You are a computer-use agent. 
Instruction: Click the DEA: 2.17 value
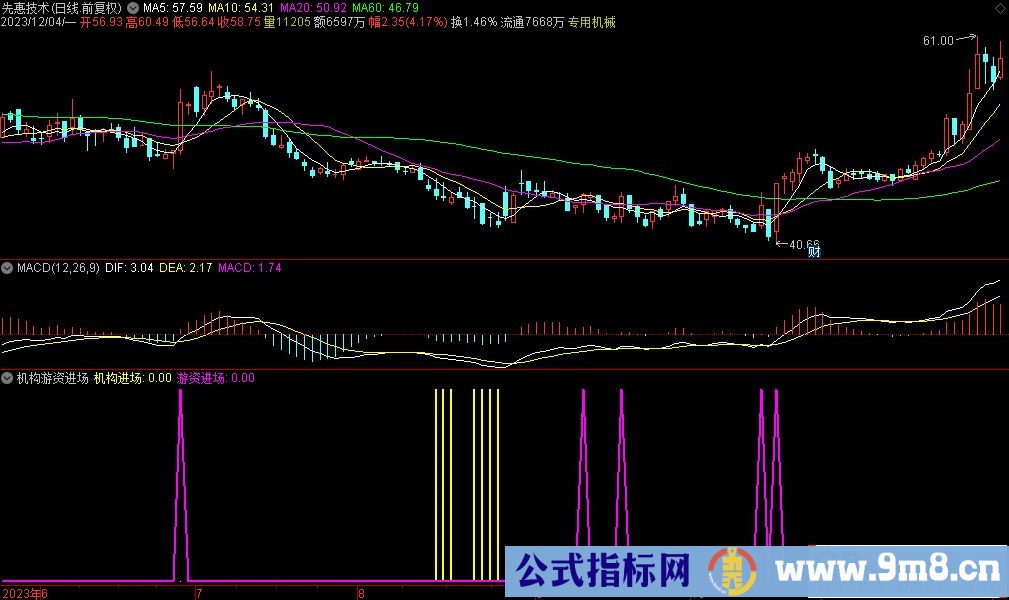pyautogui.click(x=185, y=268)
